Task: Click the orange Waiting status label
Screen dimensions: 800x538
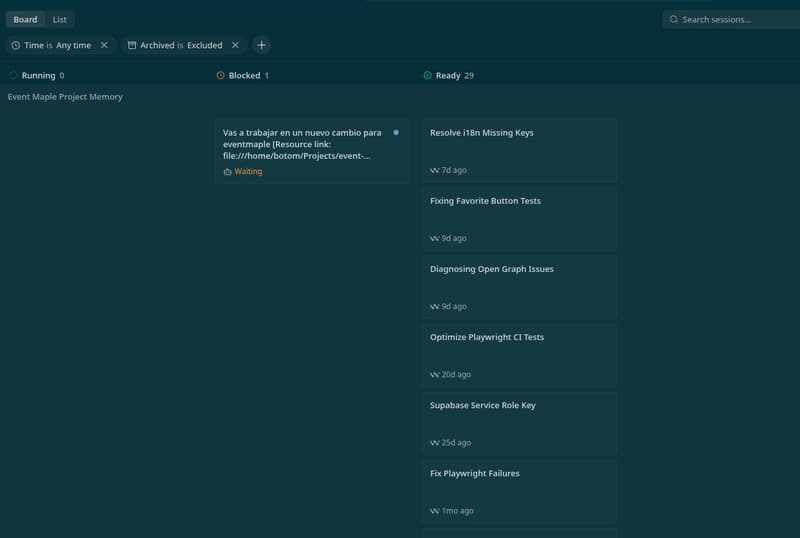Action: tap(248, 172)
